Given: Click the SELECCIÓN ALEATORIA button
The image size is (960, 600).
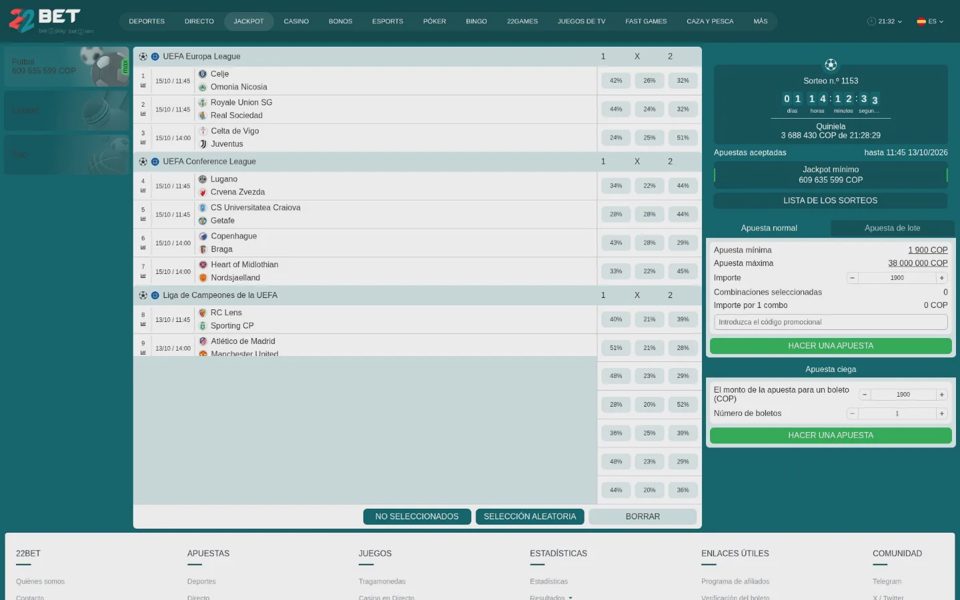Looking at the screenshot, I should [x=530, y=517].
